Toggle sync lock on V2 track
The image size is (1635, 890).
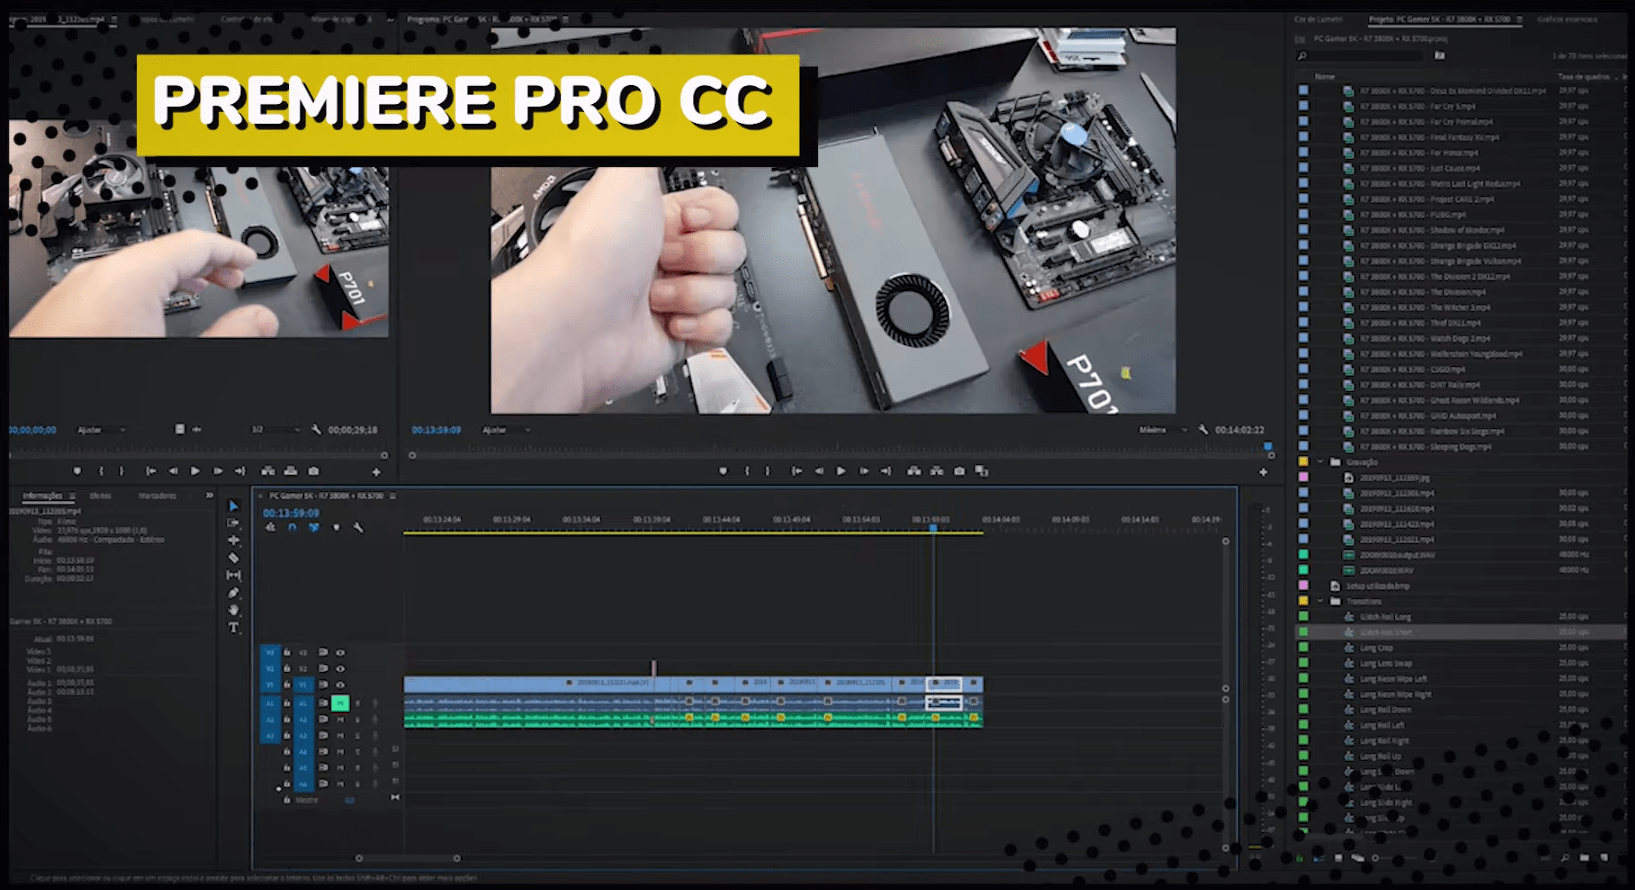click(323, 669)
